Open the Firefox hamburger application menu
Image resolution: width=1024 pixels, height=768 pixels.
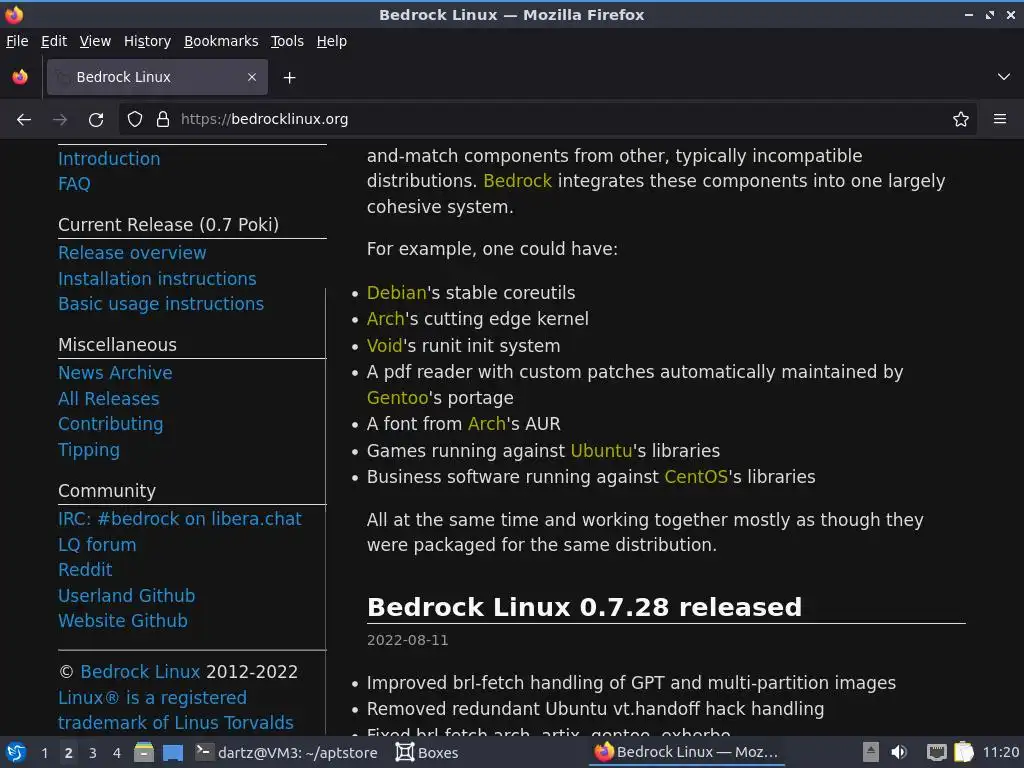[1000, 119]
